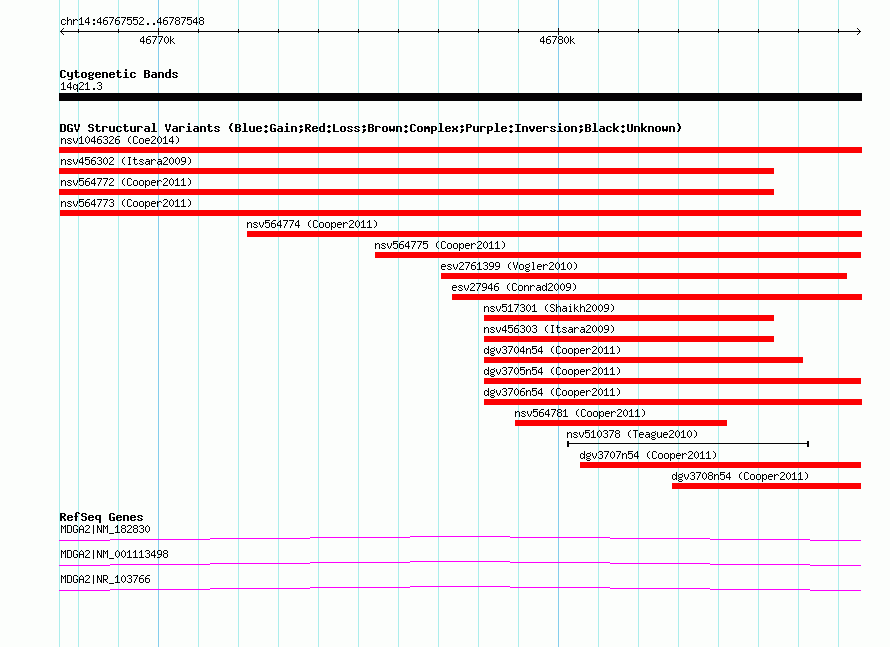Click the black 14q21.3 cytogenetic band bar
Viewport: 890px width, 647px height.
(460, 97)
